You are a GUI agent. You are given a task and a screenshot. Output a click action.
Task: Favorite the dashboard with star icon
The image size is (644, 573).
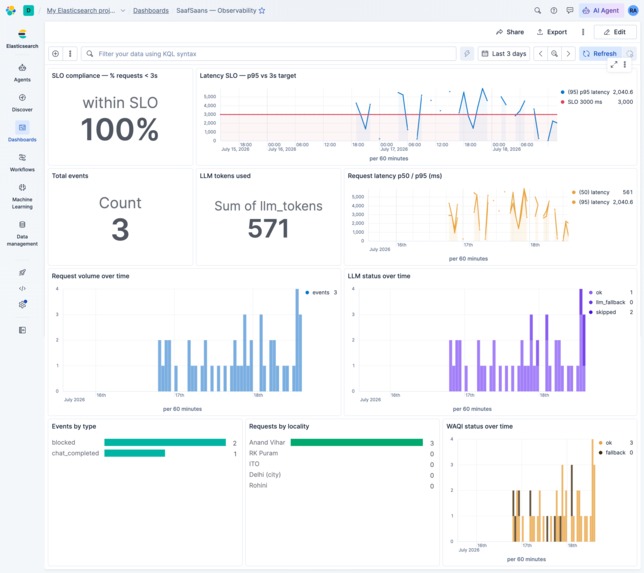click(262, 11)
